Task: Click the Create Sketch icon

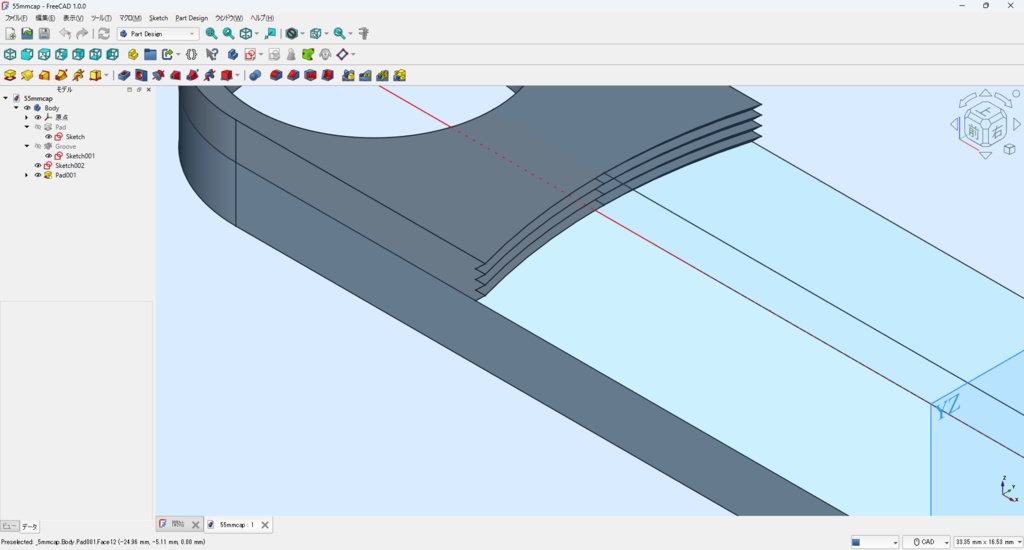Action: [250, 54]
